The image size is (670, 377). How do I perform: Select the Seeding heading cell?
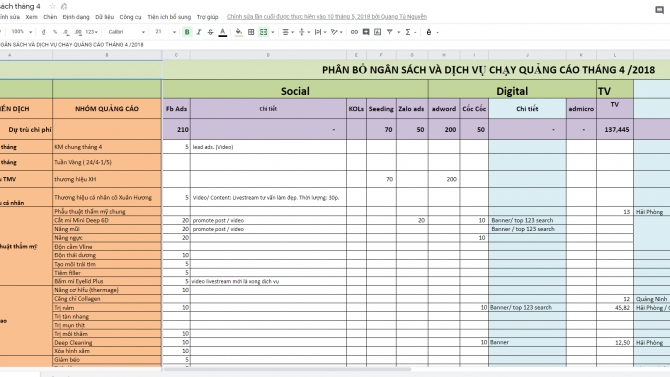point(381,109)
